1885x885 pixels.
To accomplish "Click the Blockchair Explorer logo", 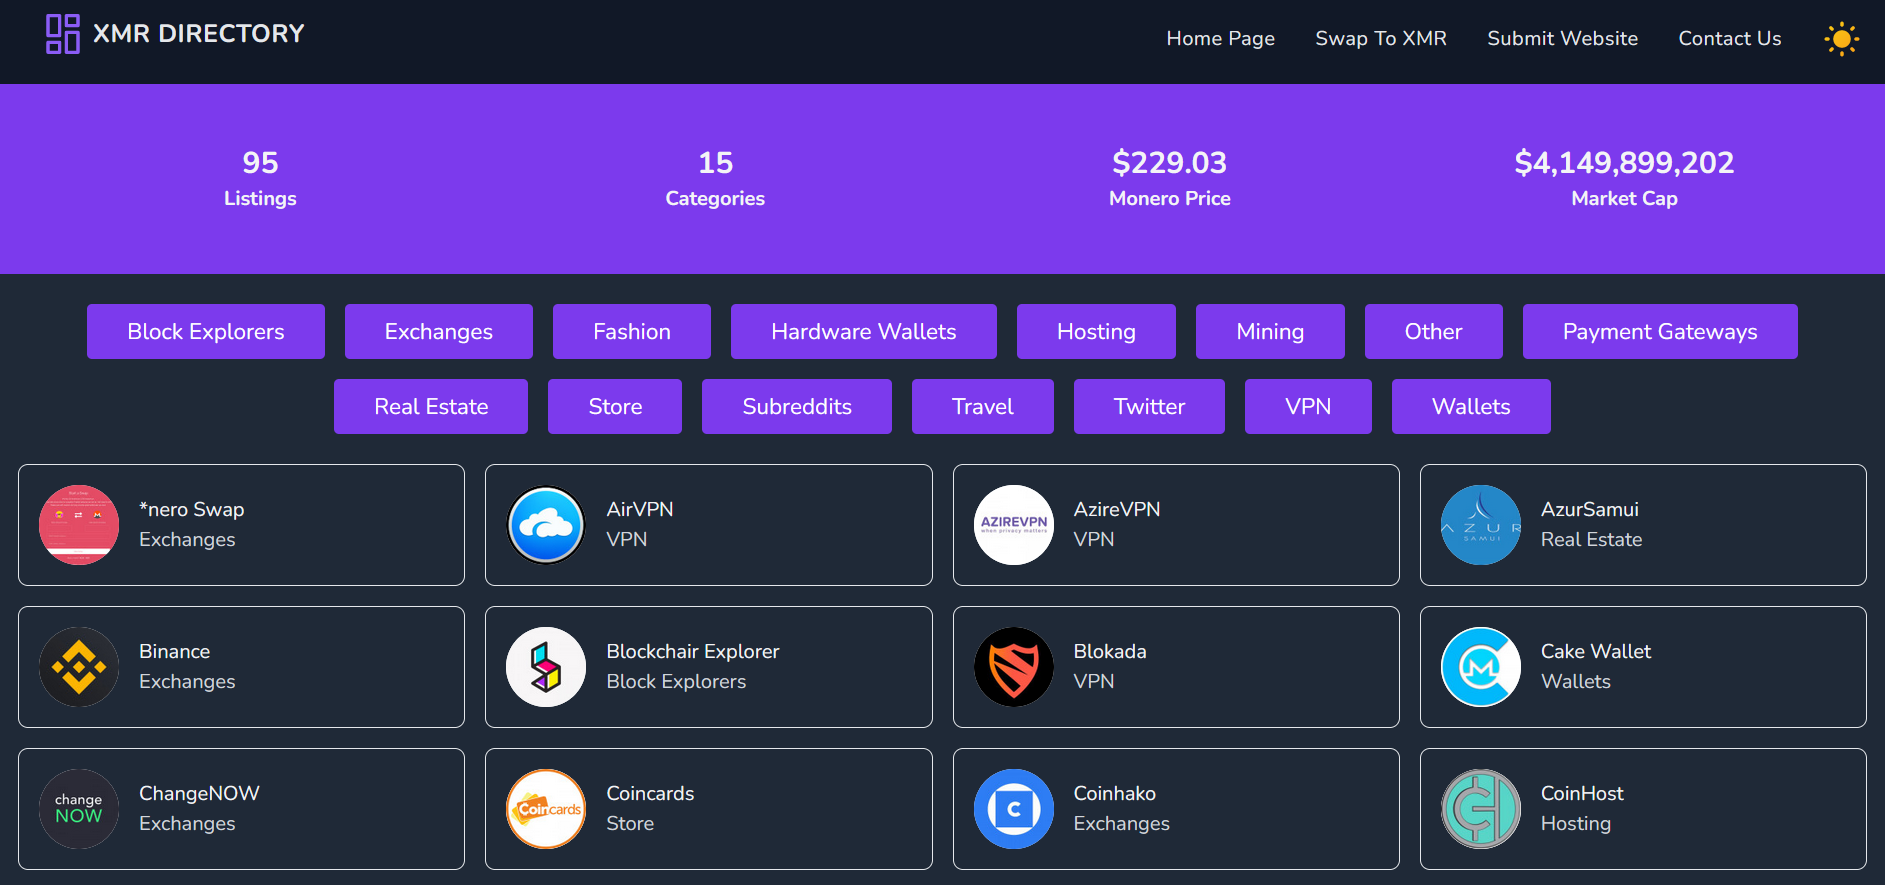I will [546, 667].
